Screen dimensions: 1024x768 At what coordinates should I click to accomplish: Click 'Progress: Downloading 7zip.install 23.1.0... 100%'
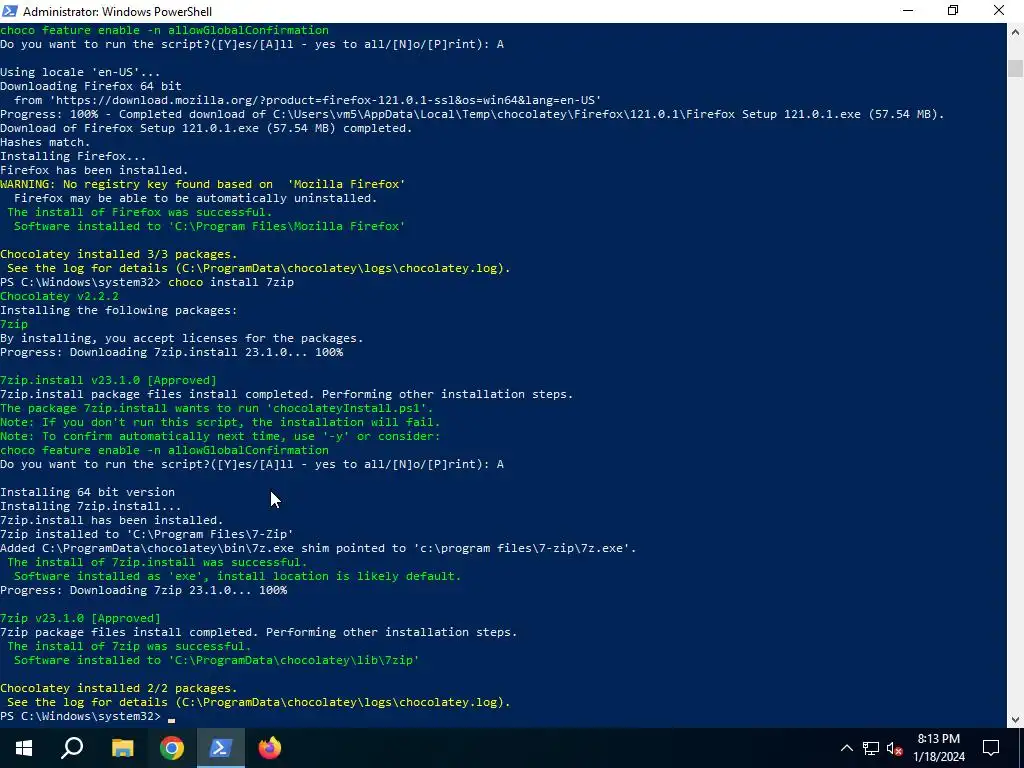(x=172, y=352)
